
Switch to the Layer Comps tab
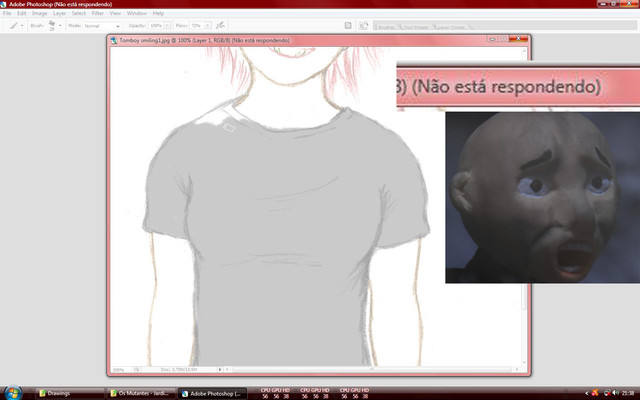click(451, 27)
